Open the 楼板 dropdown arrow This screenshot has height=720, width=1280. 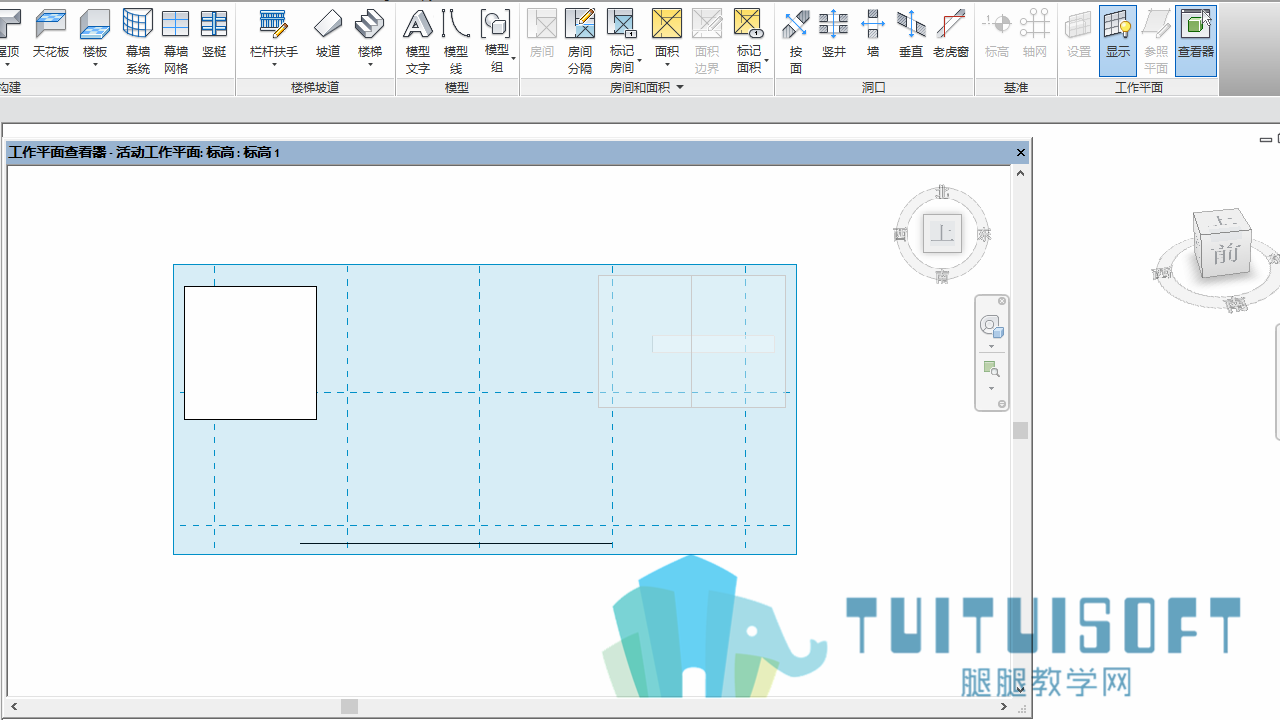click(x=95, y=65)
